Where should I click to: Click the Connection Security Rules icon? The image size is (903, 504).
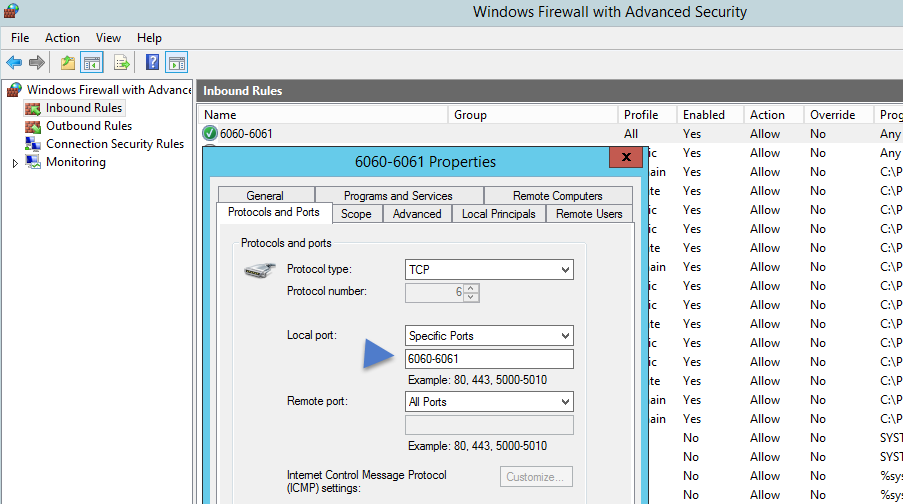point(33,143)
